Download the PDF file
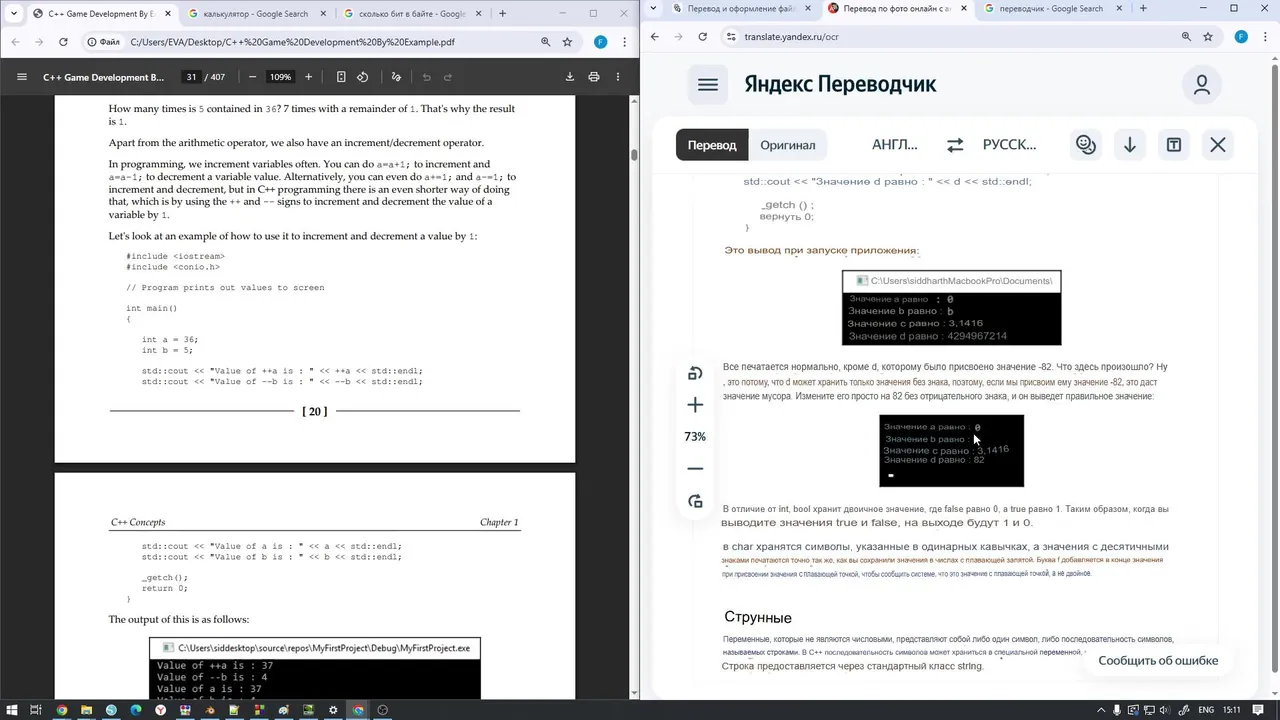1280x720 pixels. [570, 77]
